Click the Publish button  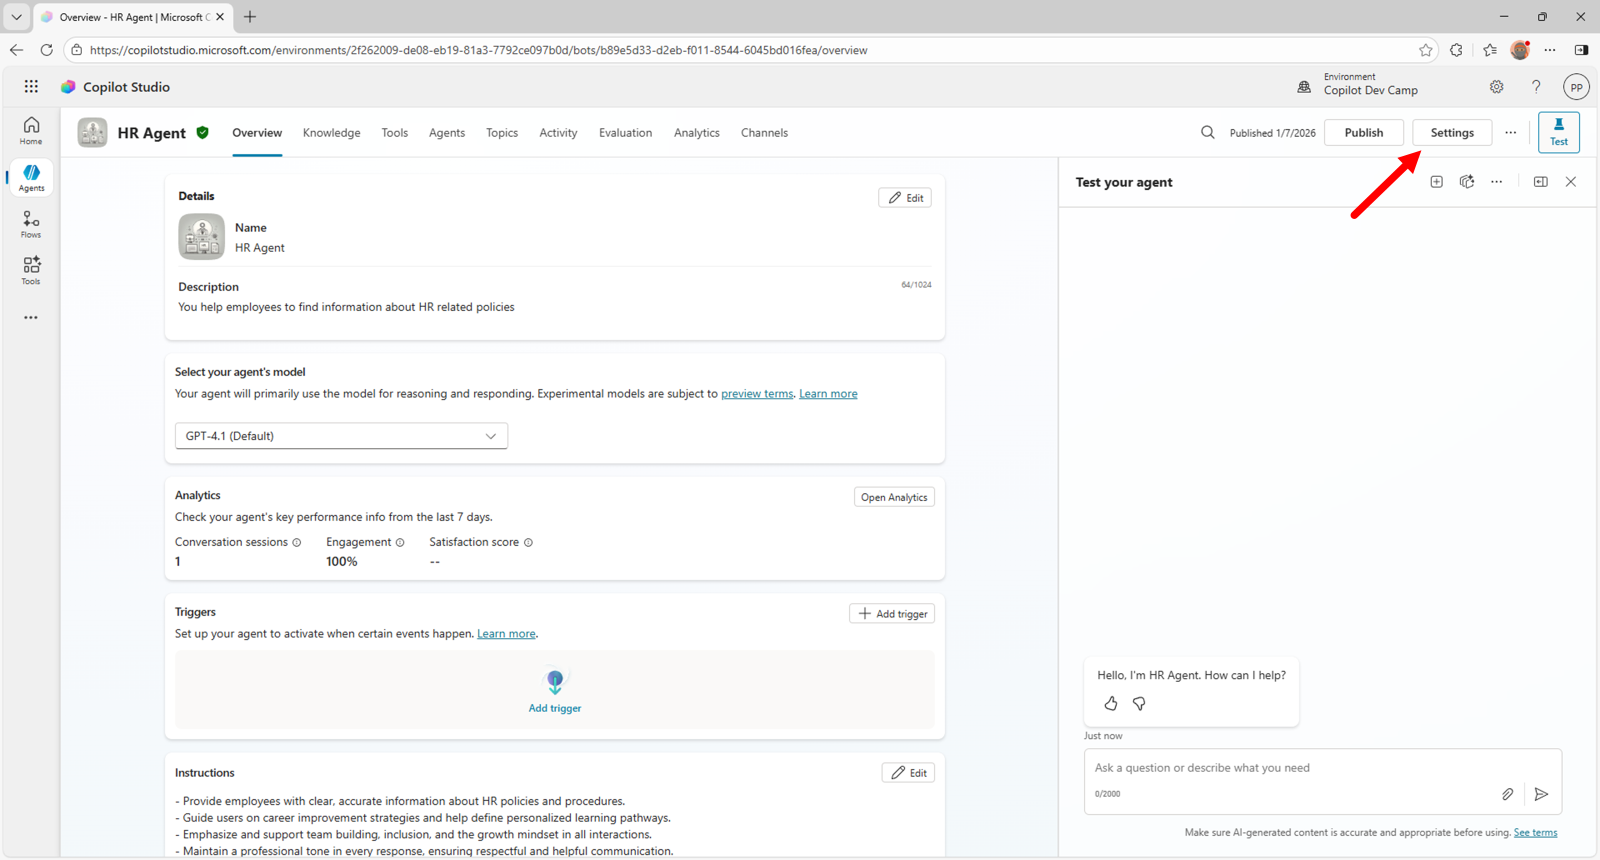click(x=1364, y=132)
